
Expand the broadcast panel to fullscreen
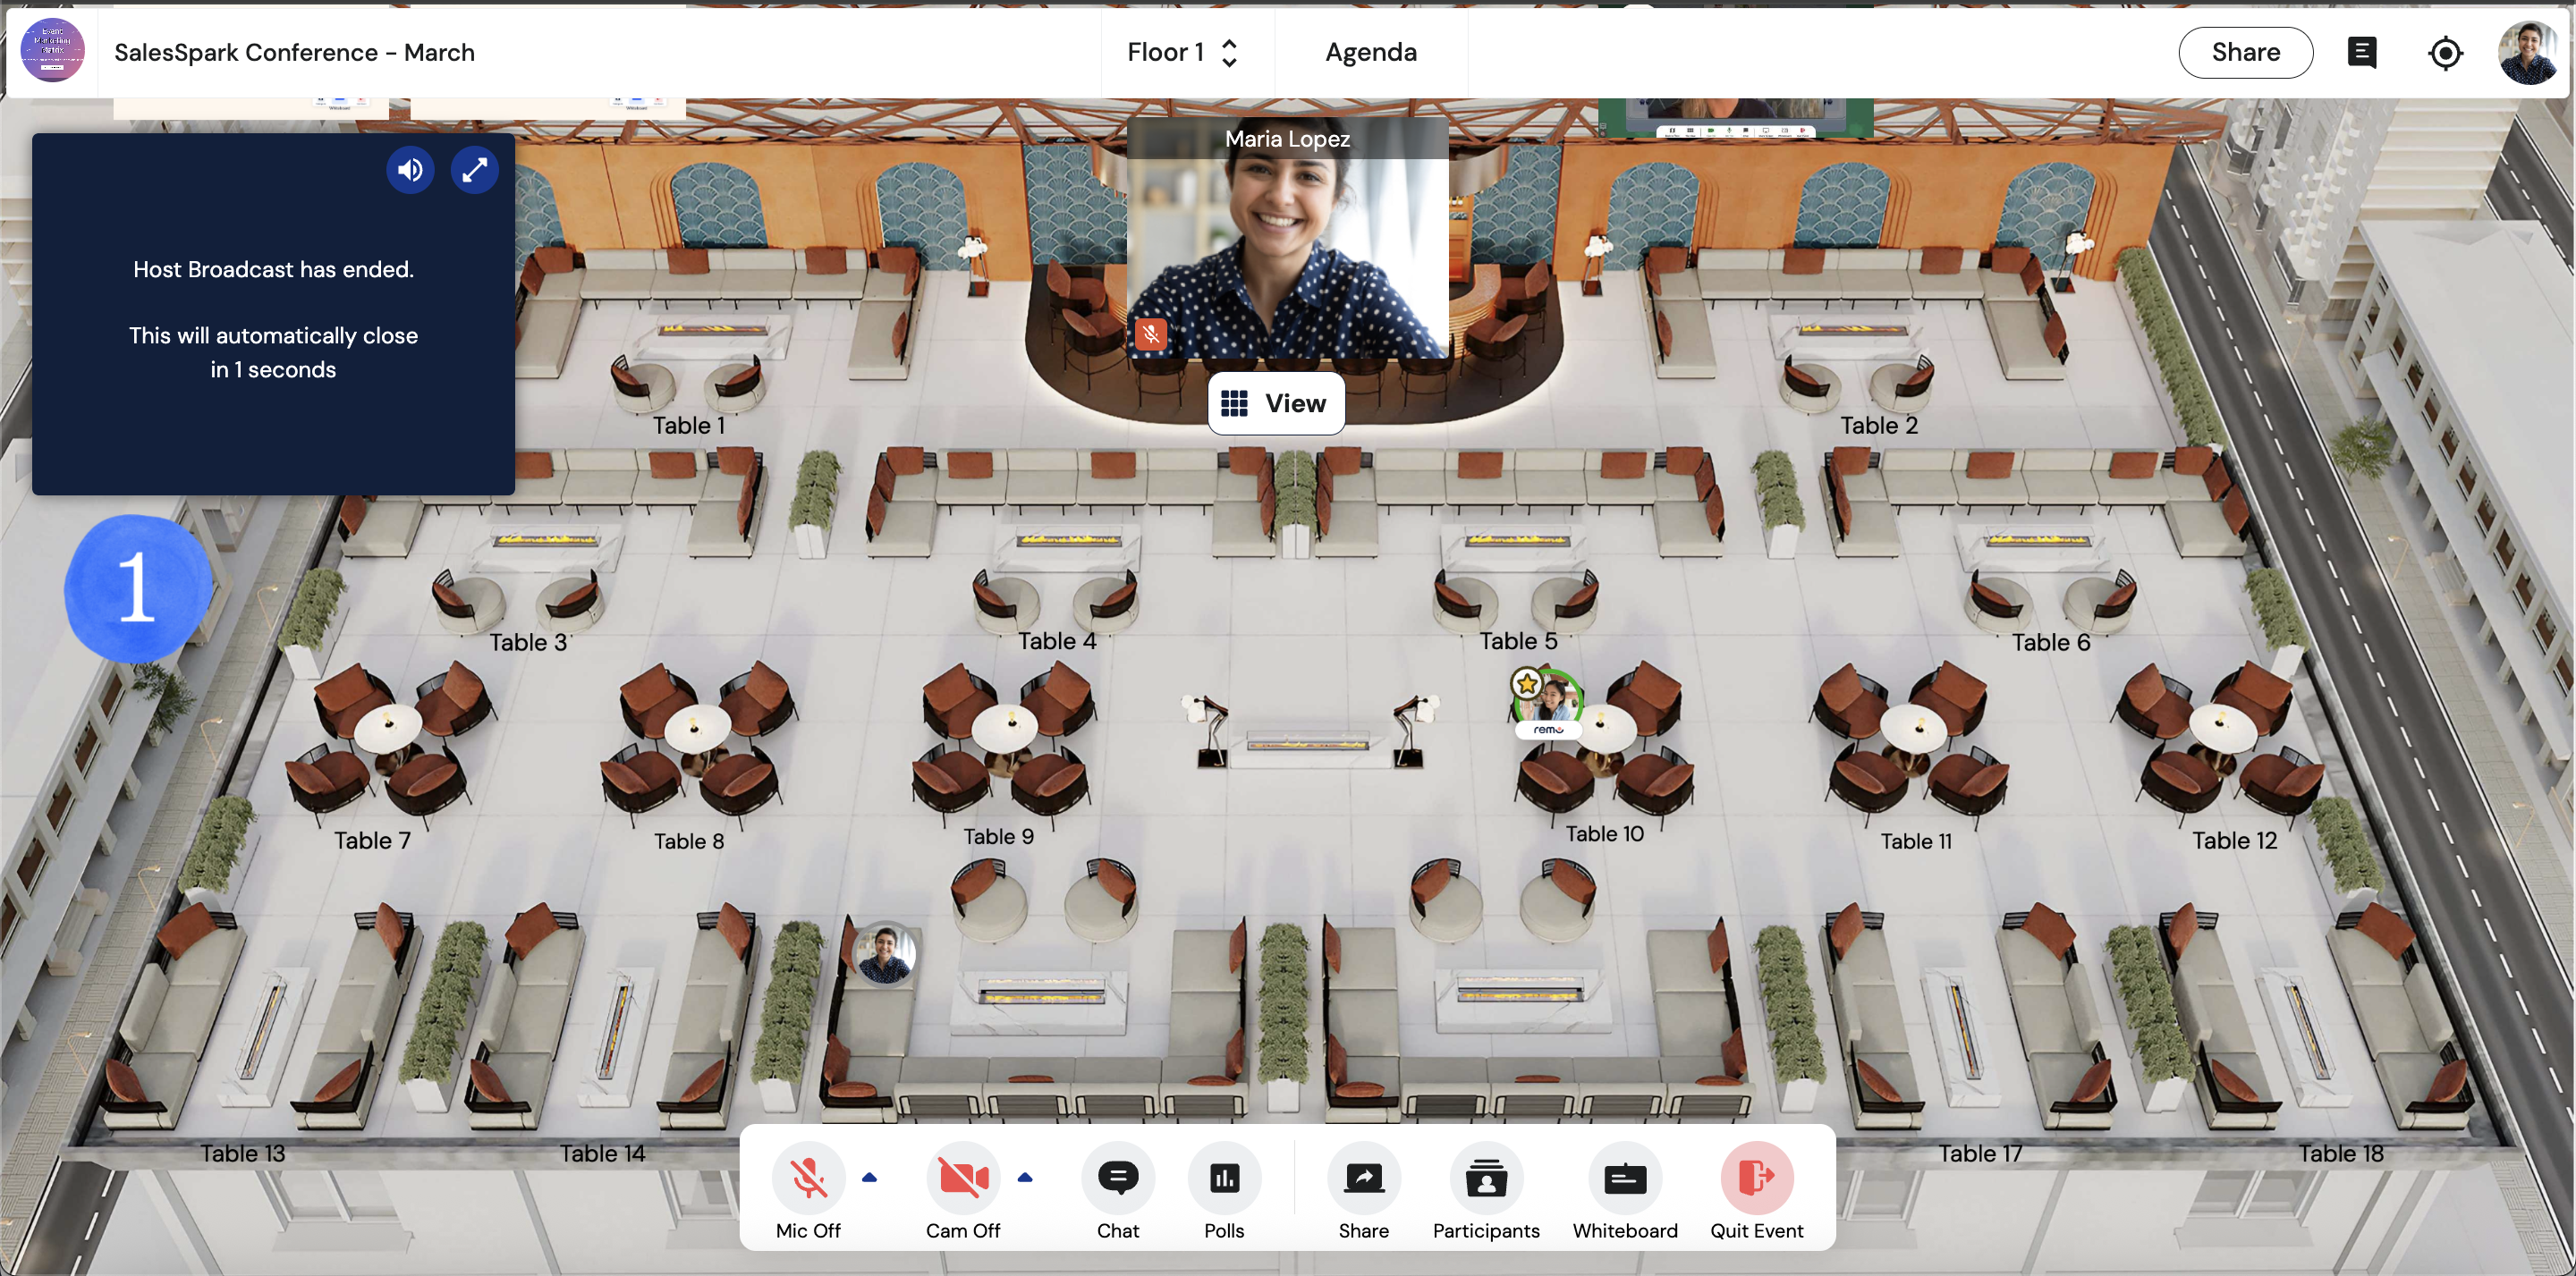coord(474,170)
